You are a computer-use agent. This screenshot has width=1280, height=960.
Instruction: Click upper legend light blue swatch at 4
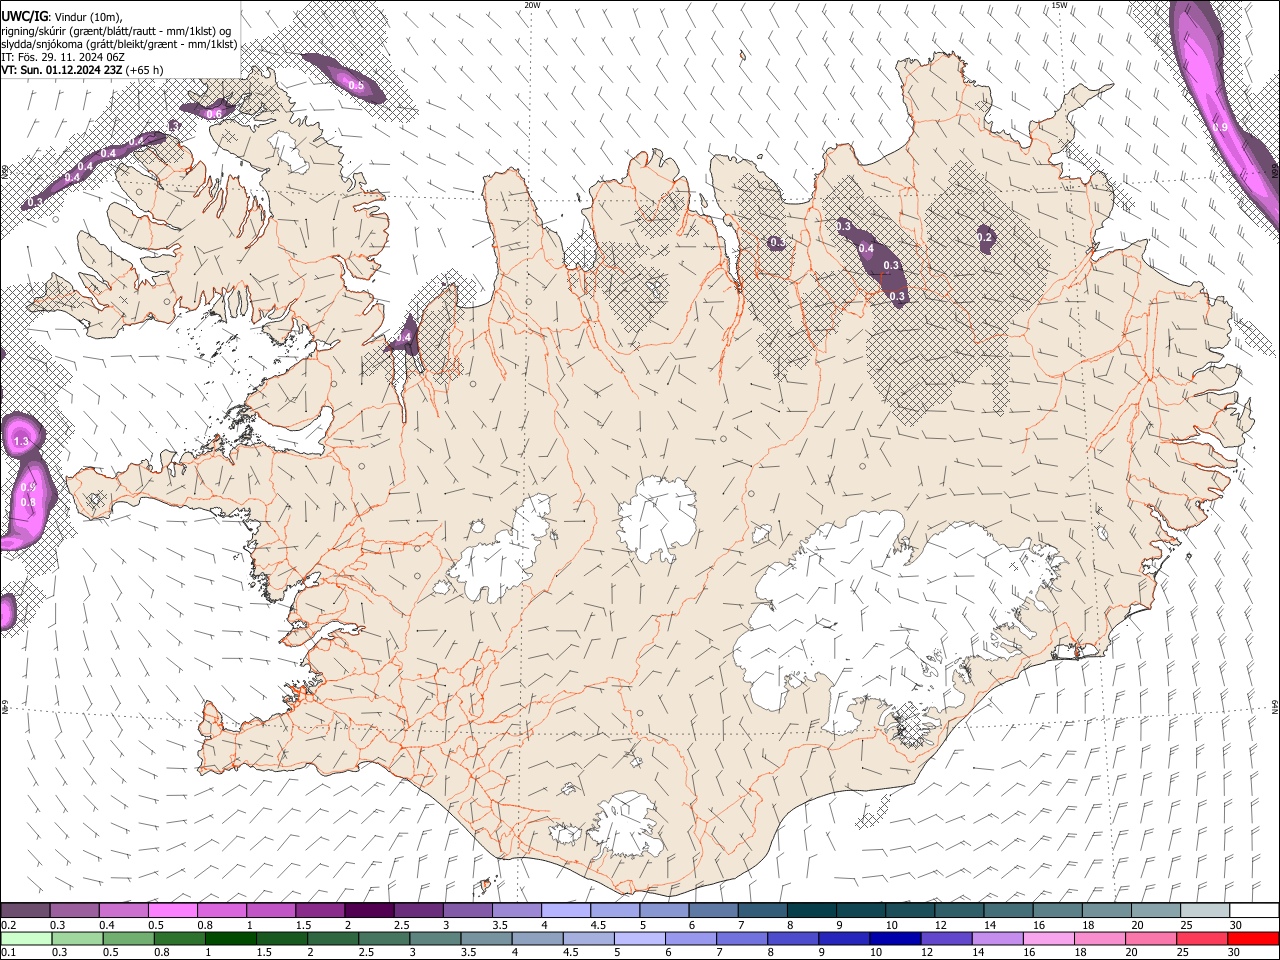(566, 910)
